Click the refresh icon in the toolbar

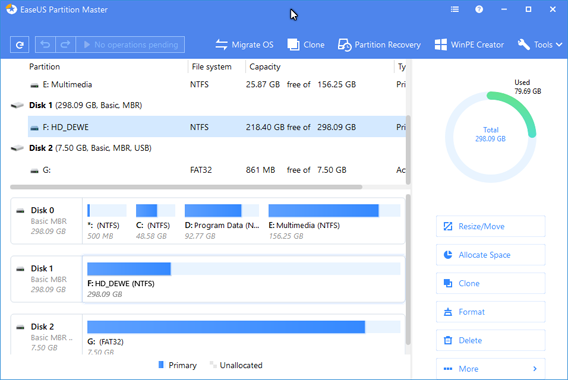coord(20,45)
